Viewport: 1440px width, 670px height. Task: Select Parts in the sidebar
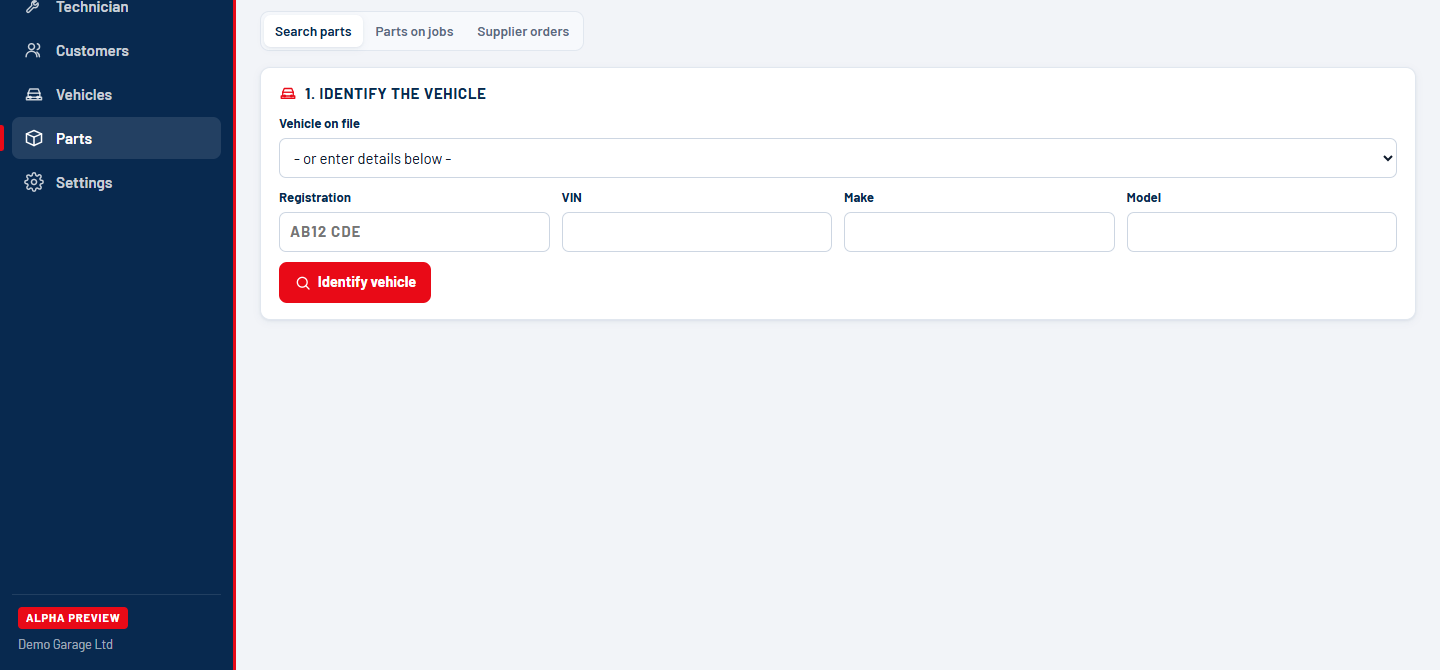pyautogui.click(x=116, y=139)
